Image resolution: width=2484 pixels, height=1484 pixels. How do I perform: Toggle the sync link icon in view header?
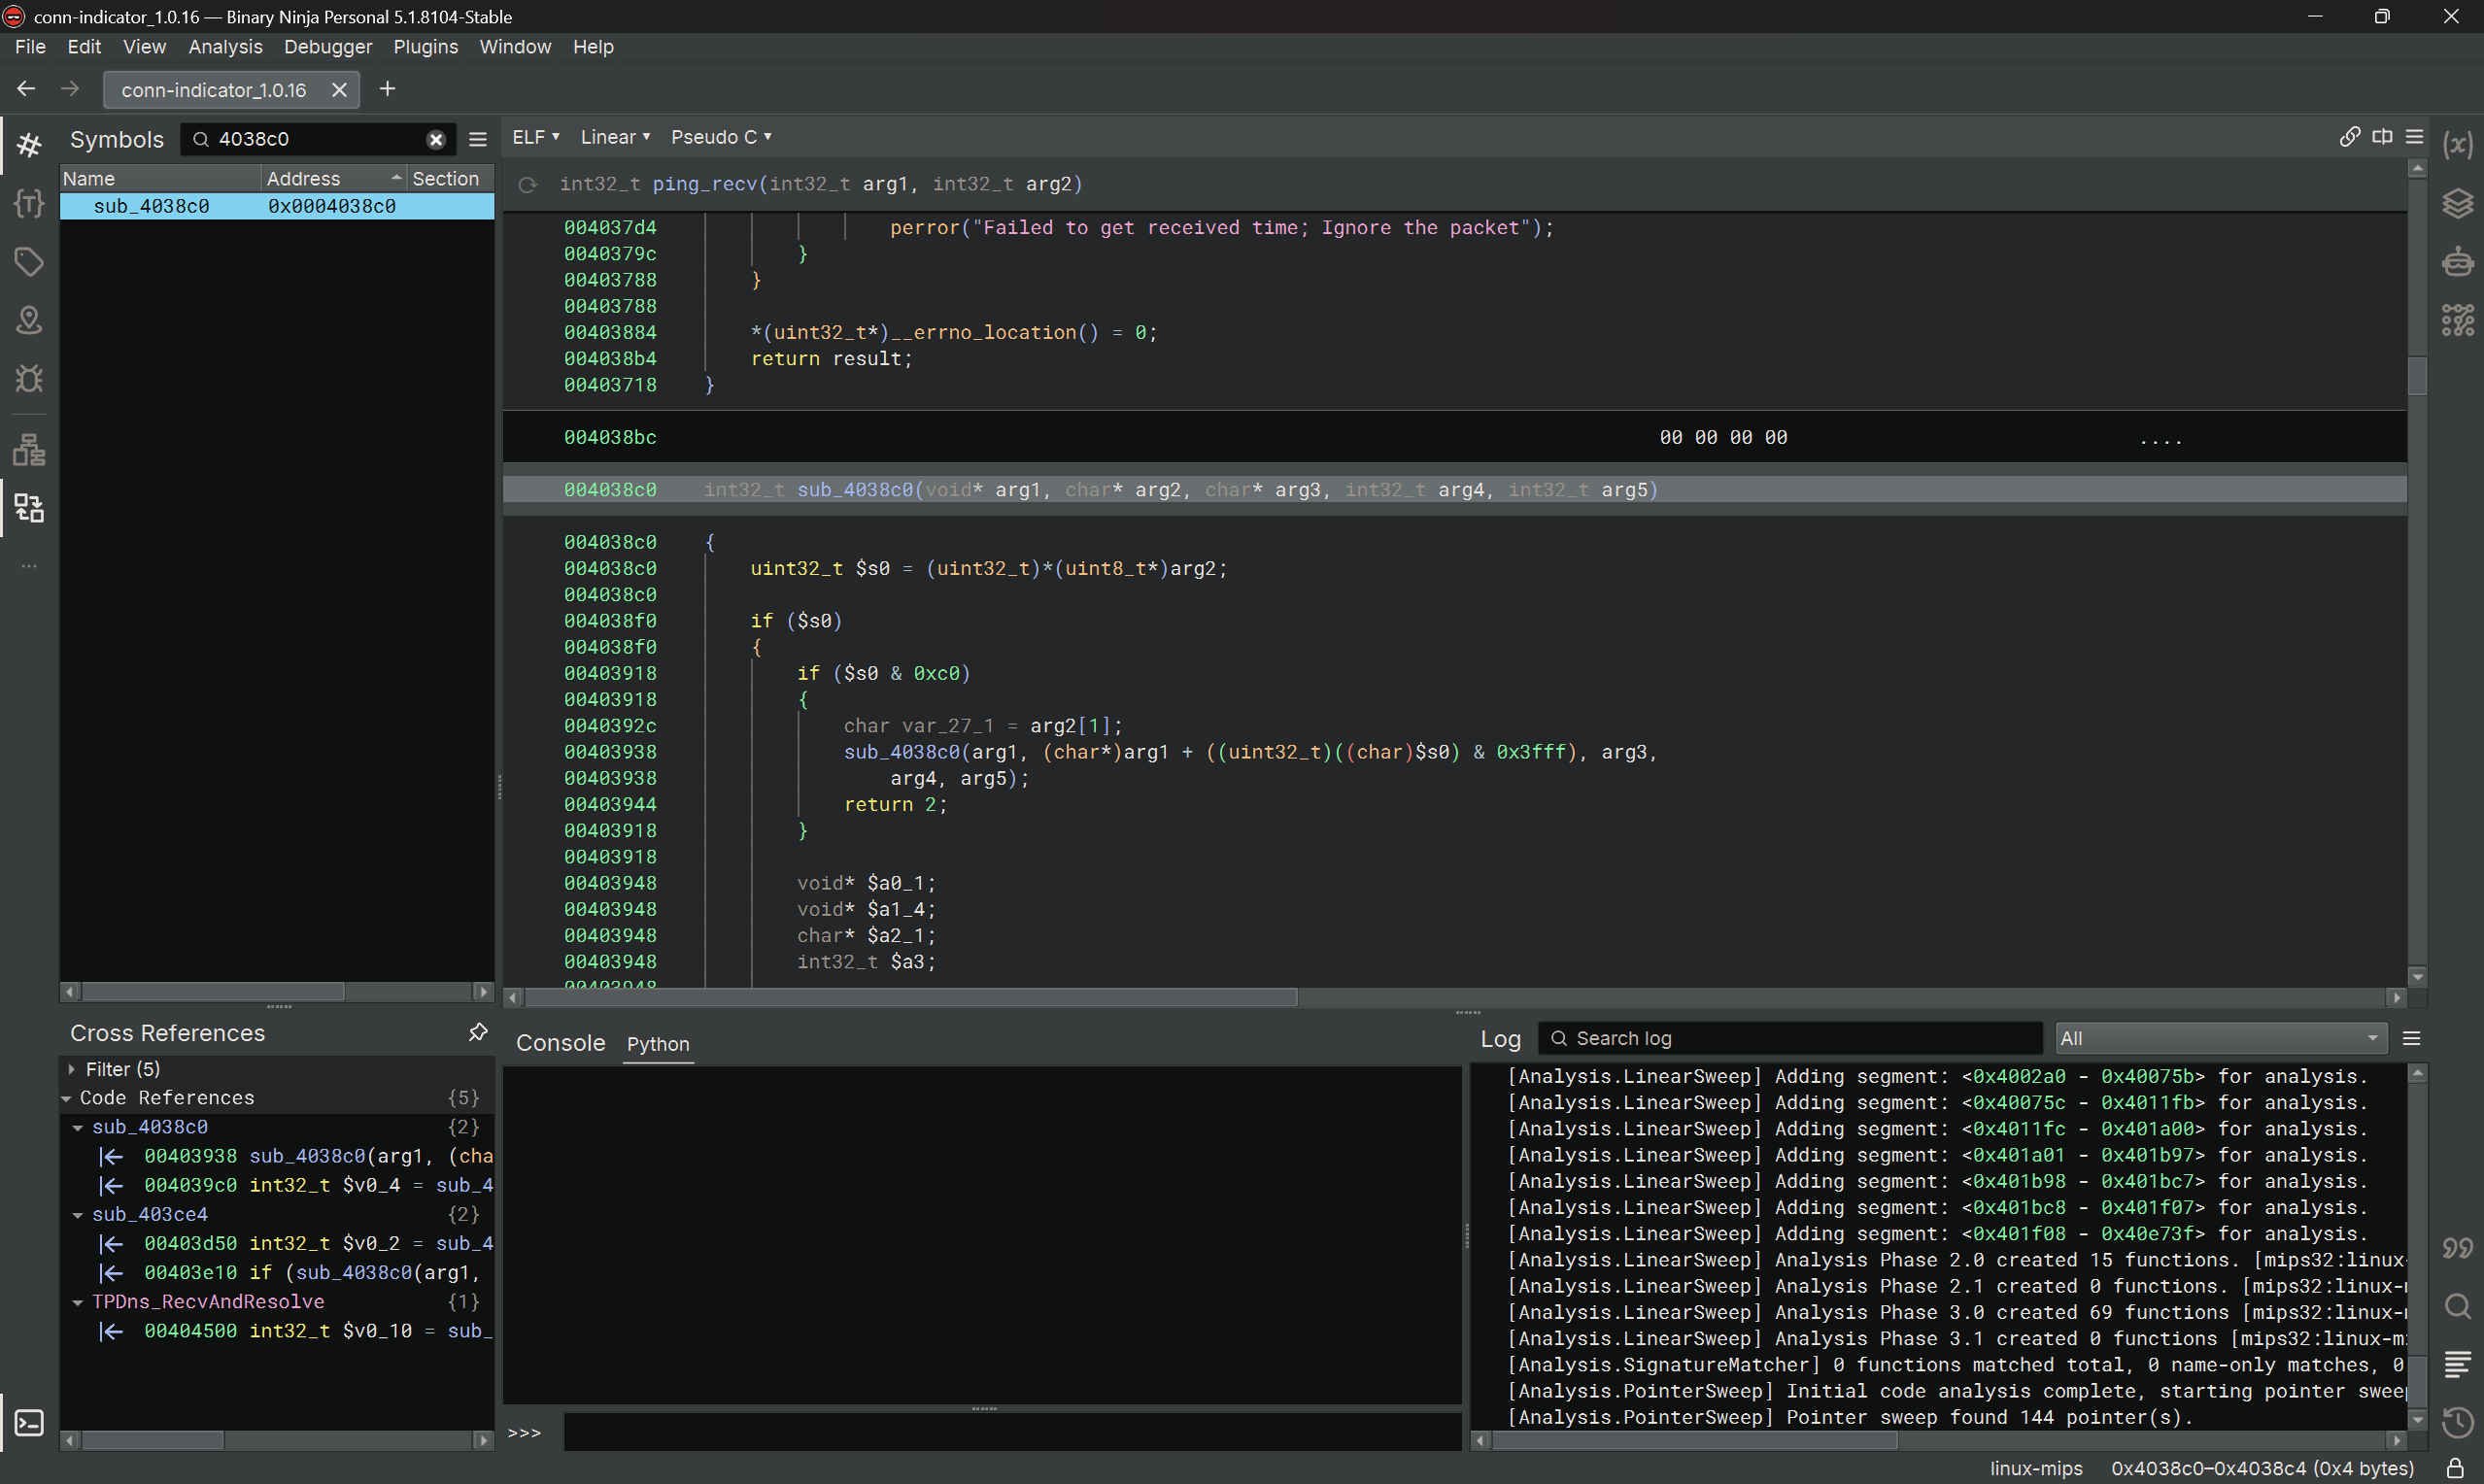pos(2349,137)
